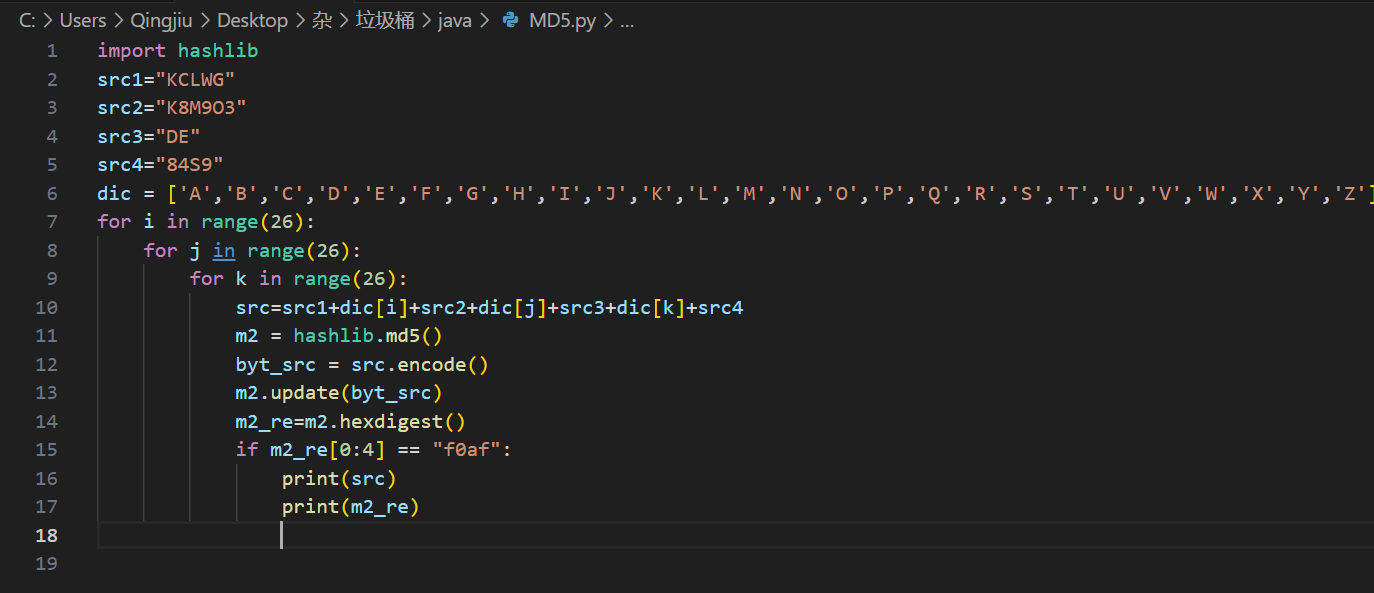Image resolution: width=1374 pixels, height=593 pixels.
Task: Click the 'dic' variable on line 6
Action: coord(114,193)
